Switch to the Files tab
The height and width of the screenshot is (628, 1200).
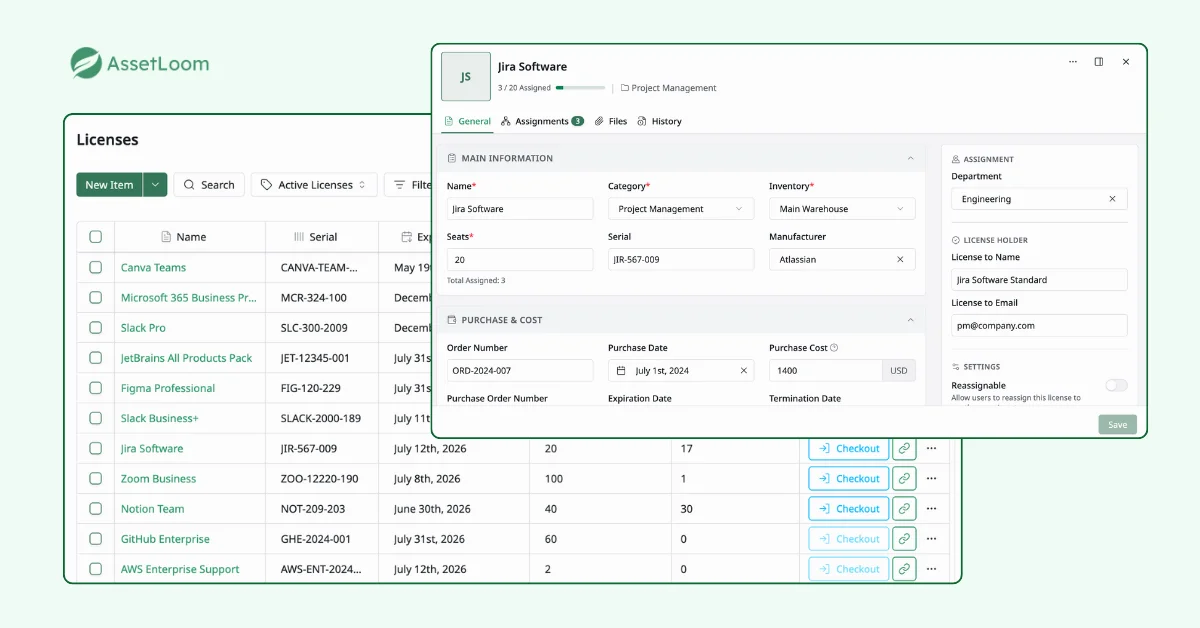[611, 121]
